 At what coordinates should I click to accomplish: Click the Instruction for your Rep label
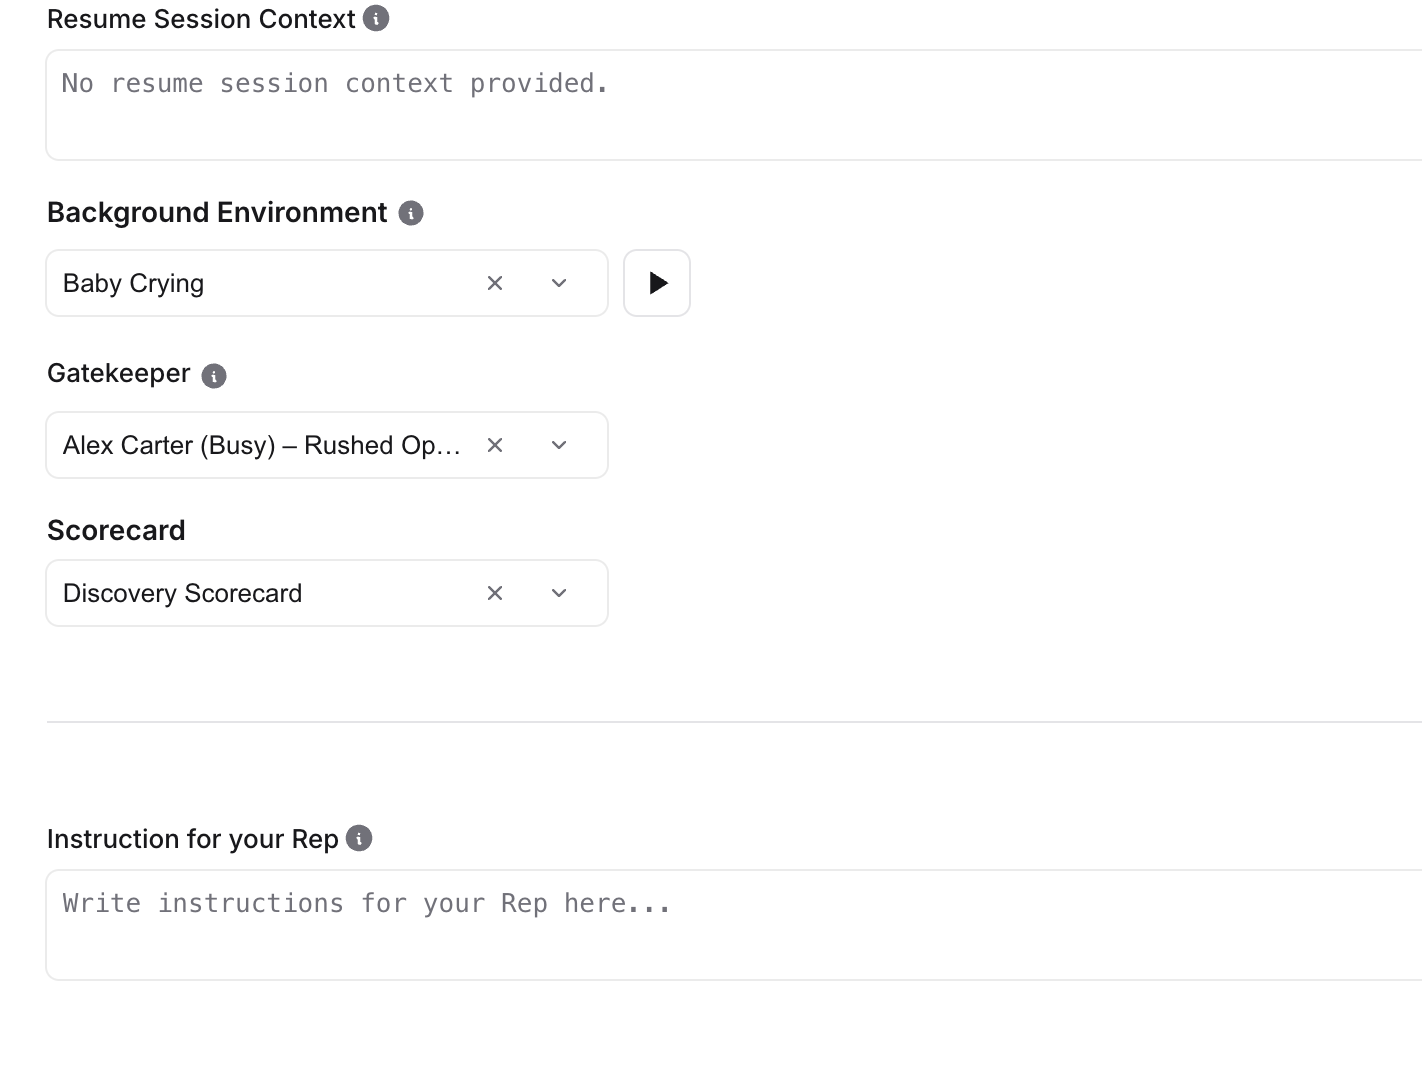coord(193,839)
